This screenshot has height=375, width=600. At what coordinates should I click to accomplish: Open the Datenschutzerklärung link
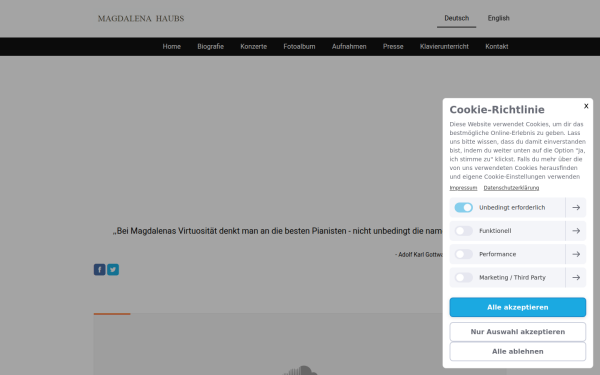pyautogui.click(x=511, y=188)
